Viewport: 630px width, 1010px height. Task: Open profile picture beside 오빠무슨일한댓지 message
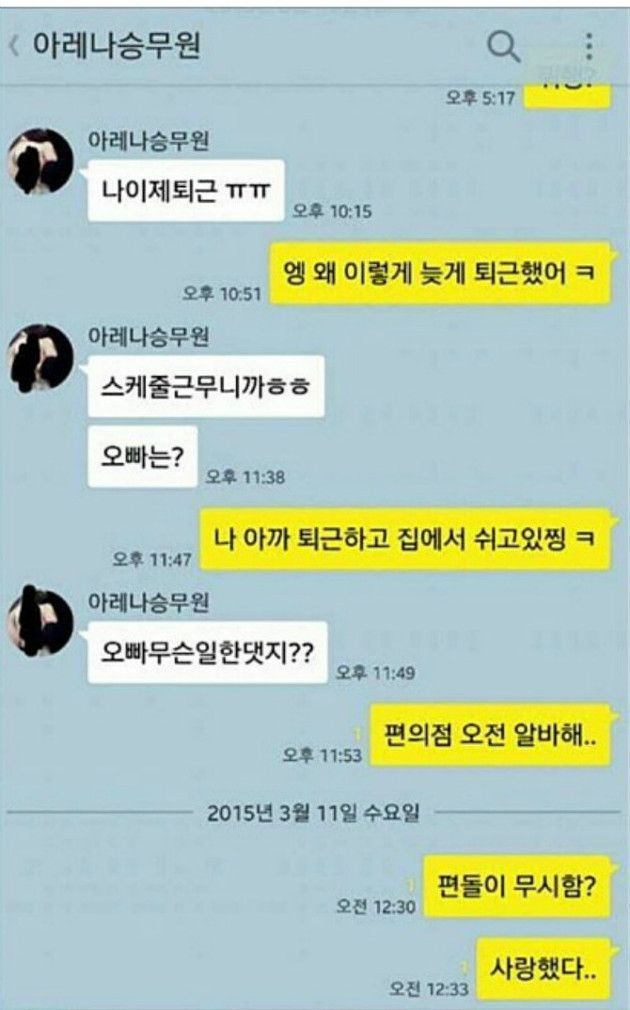[x=40, y=623]
